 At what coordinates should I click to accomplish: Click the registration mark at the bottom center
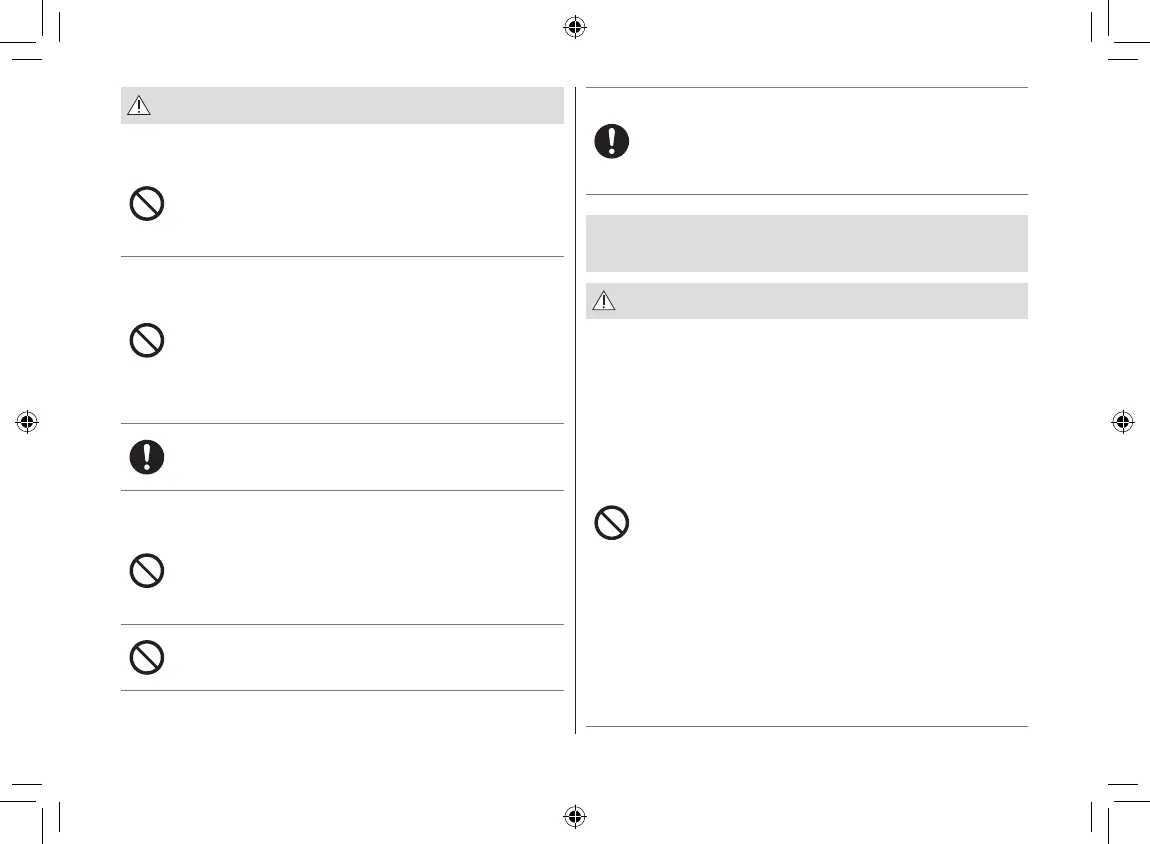(x=574, y=816)
